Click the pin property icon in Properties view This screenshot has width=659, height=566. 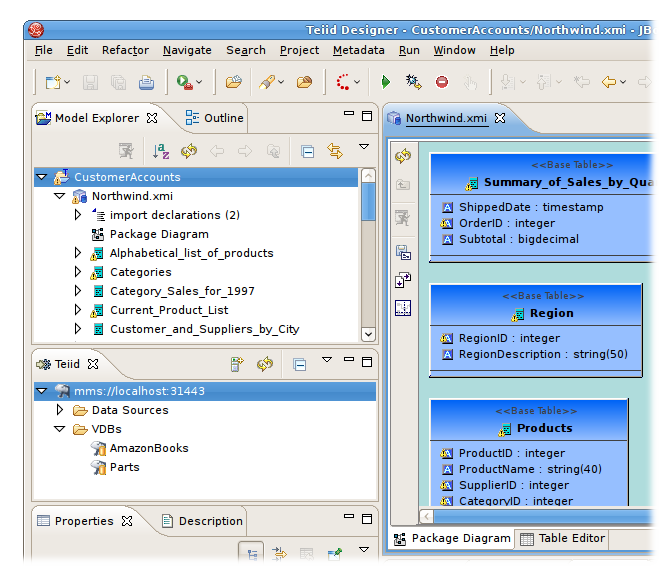(x=335, y=553)
